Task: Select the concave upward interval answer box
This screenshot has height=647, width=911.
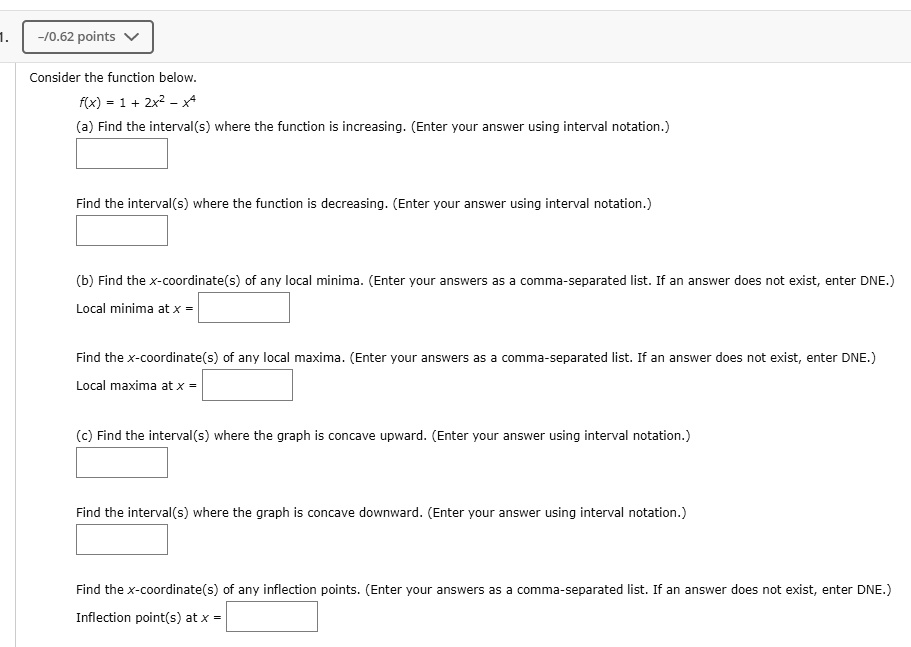Action: click(x=121, y=462)
